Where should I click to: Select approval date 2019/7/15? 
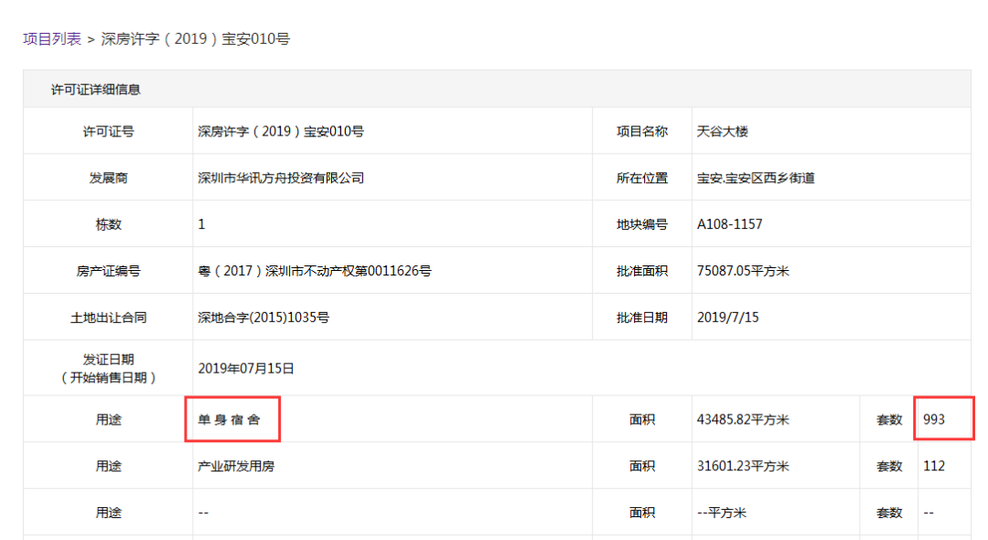(x=728, y=318)
